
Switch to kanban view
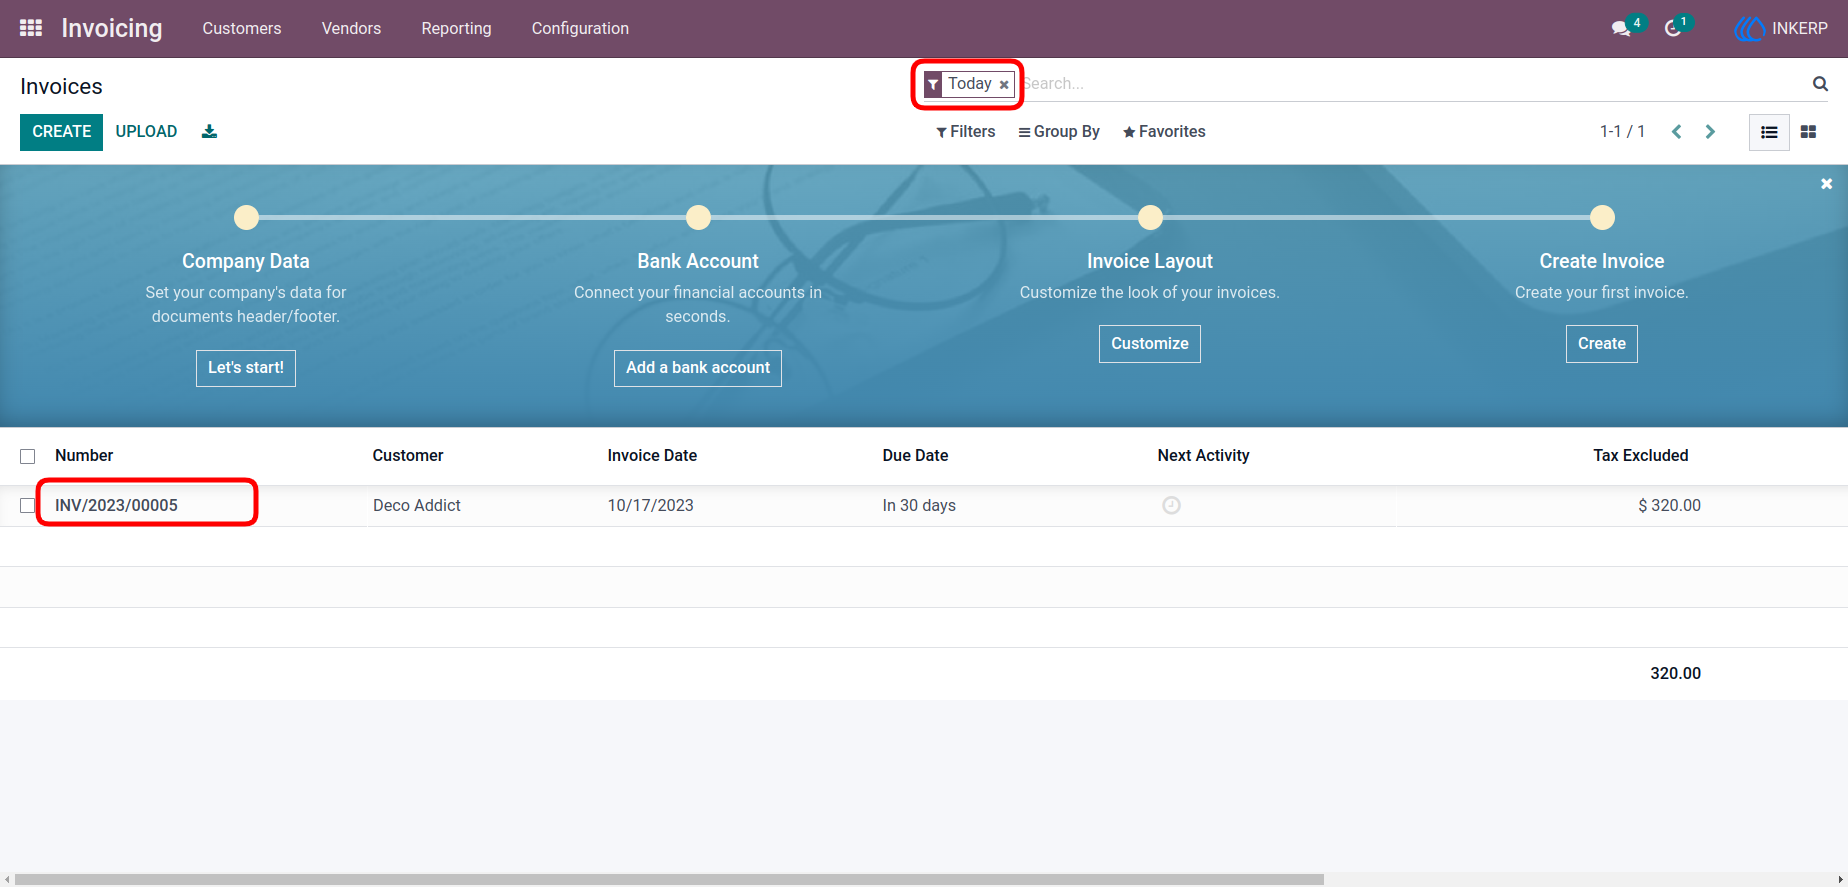tap(1808, 132)
